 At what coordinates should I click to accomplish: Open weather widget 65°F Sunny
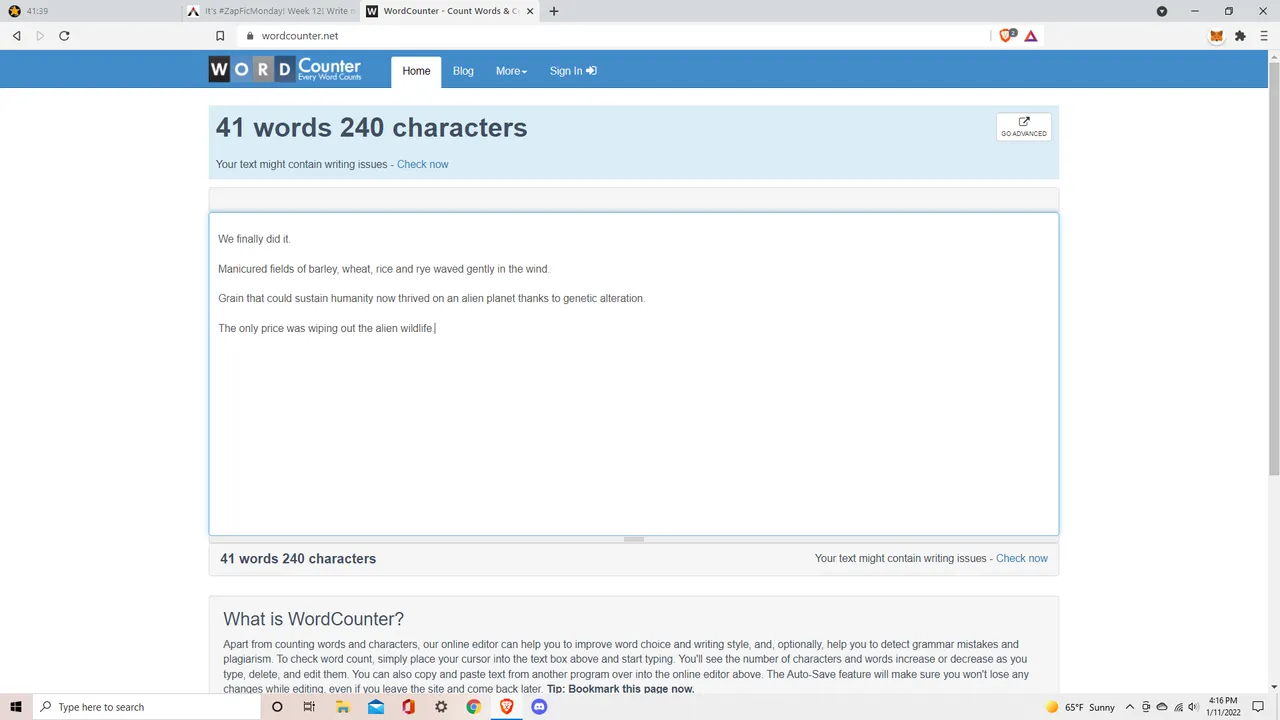tap(1080, 707)
